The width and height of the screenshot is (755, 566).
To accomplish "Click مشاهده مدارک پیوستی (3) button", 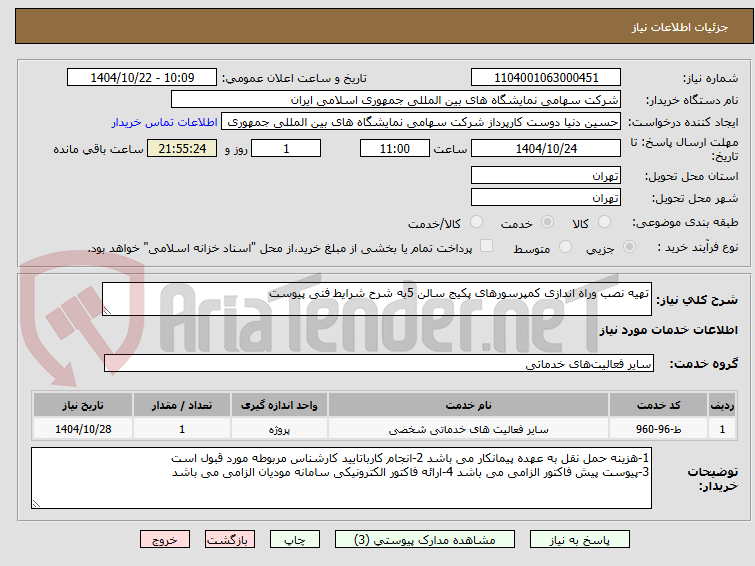I will pyautogui.click(x=425, y=540).
